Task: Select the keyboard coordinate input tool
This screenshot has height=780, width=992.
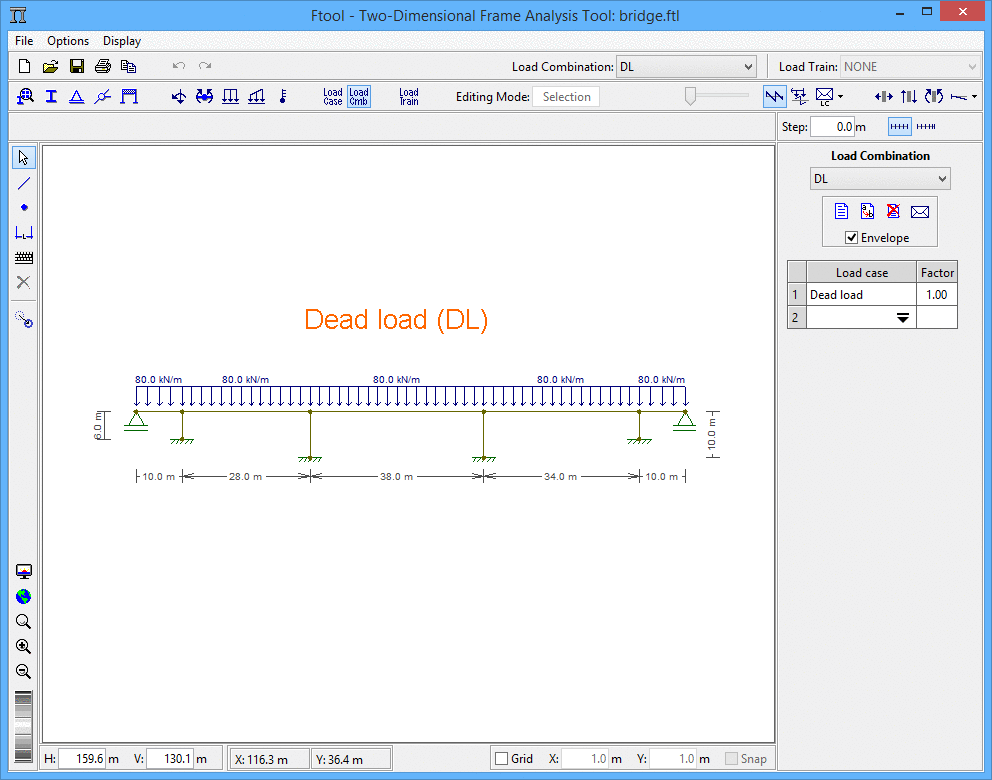Action: click(22, 257)
